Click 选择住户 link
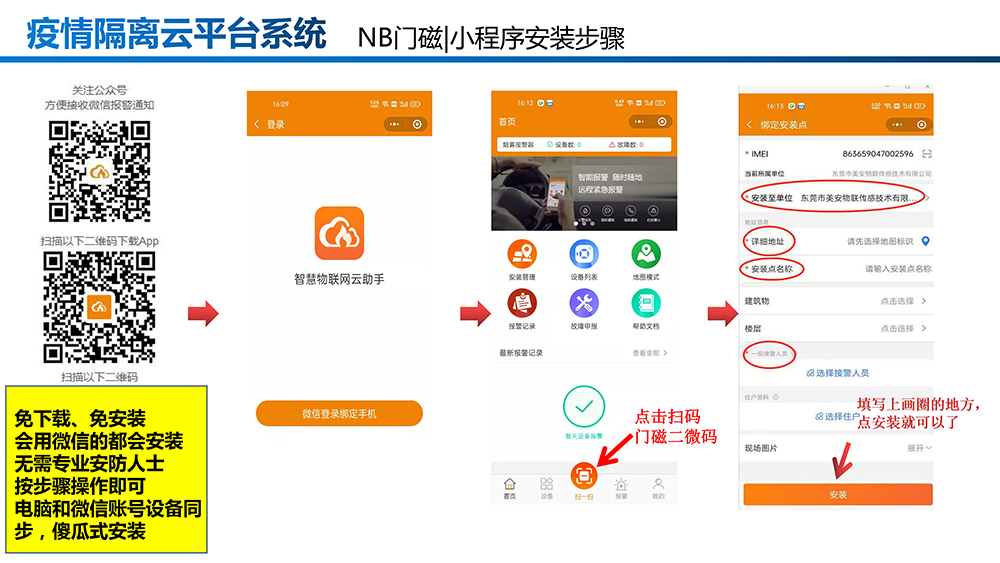This screenshot has width=1000, height=563. tap(837, 416)
